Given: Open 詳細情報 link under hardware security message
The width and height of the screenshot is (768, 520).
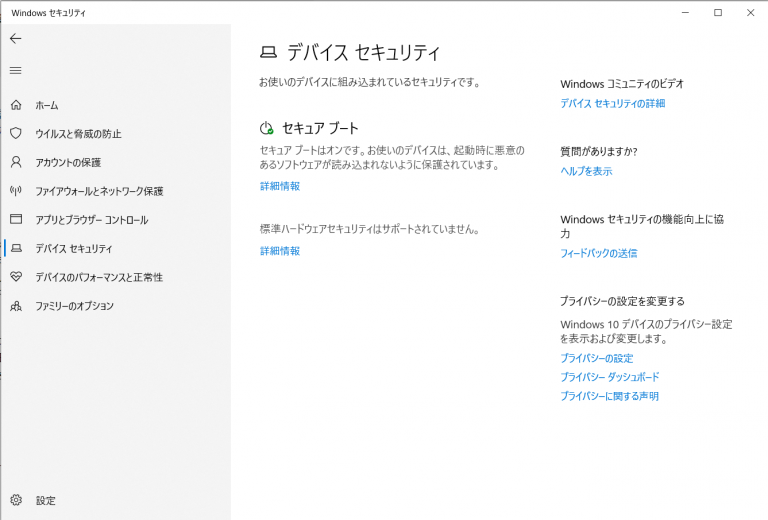Looking at the screenshot, I should [x=280, y=251].
